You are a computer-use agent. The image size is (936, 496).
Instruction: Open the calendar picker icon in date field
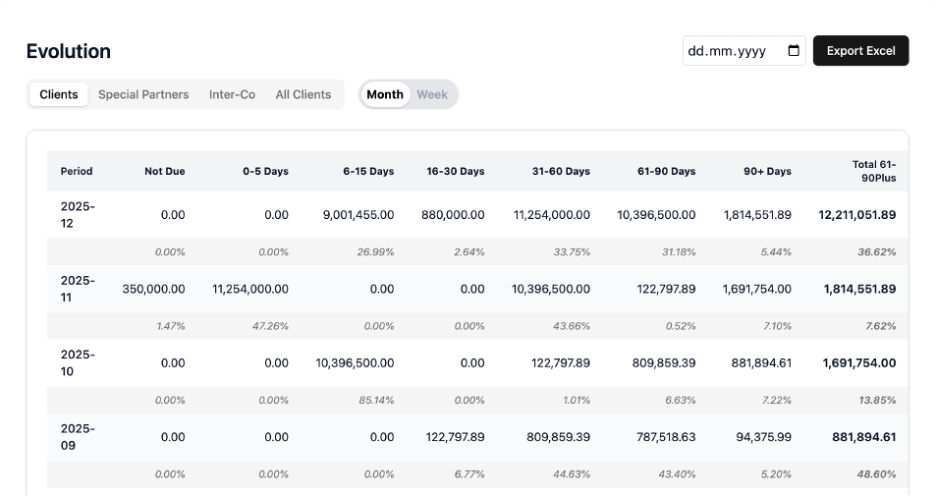pyautogui.click(x=794, y=51)
